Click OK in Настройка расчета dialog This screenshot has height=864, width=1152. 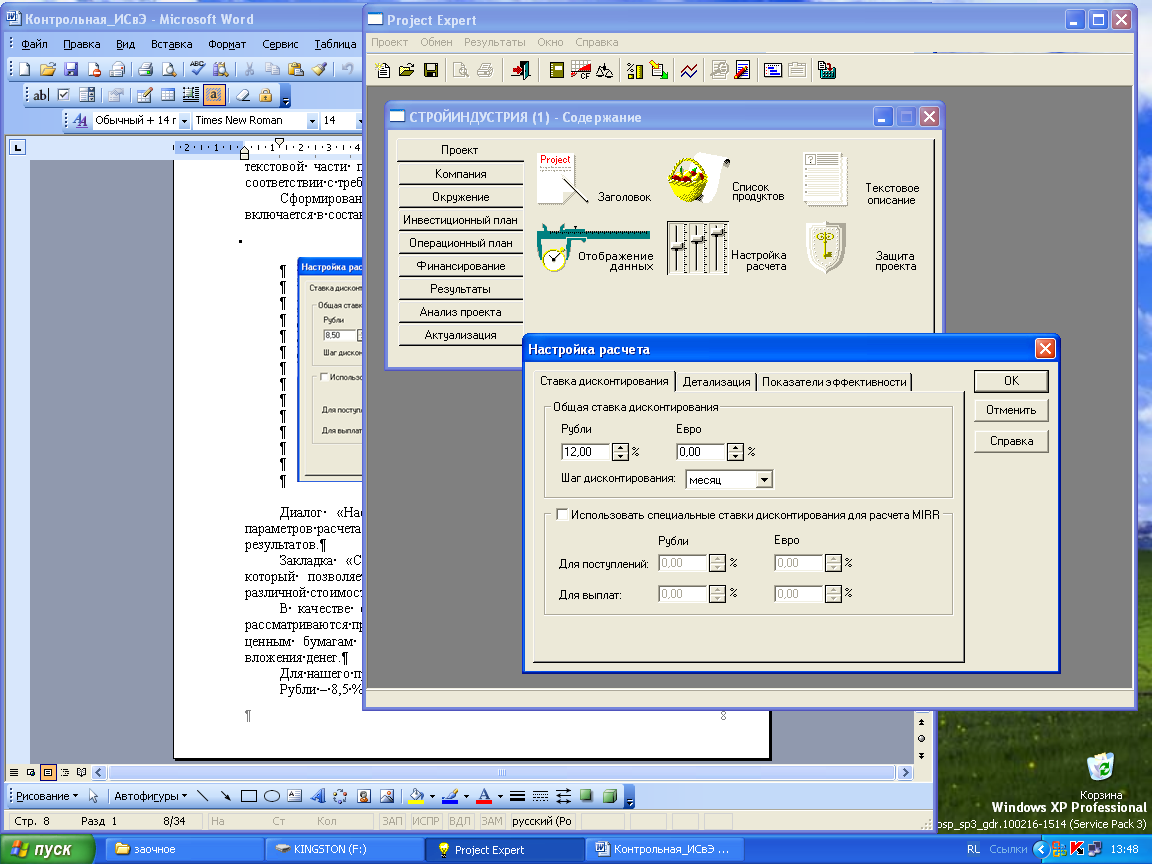(x=1011, y=381)
